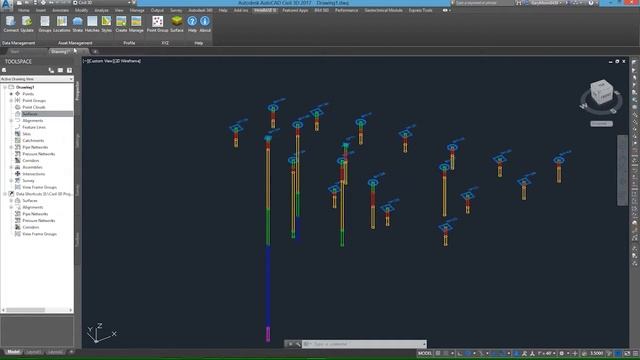Viewport: 640px width, 360px height.
Task: Collapse the Drawing1 root node
Action: pyautogui.click(x=4, y=87)
